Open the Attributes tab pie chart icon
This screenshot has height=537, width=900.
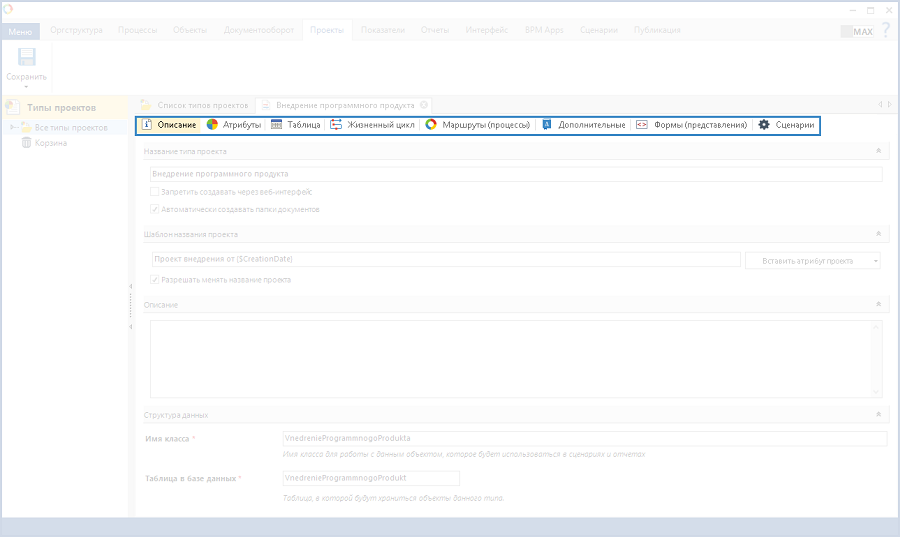point(213,125)
